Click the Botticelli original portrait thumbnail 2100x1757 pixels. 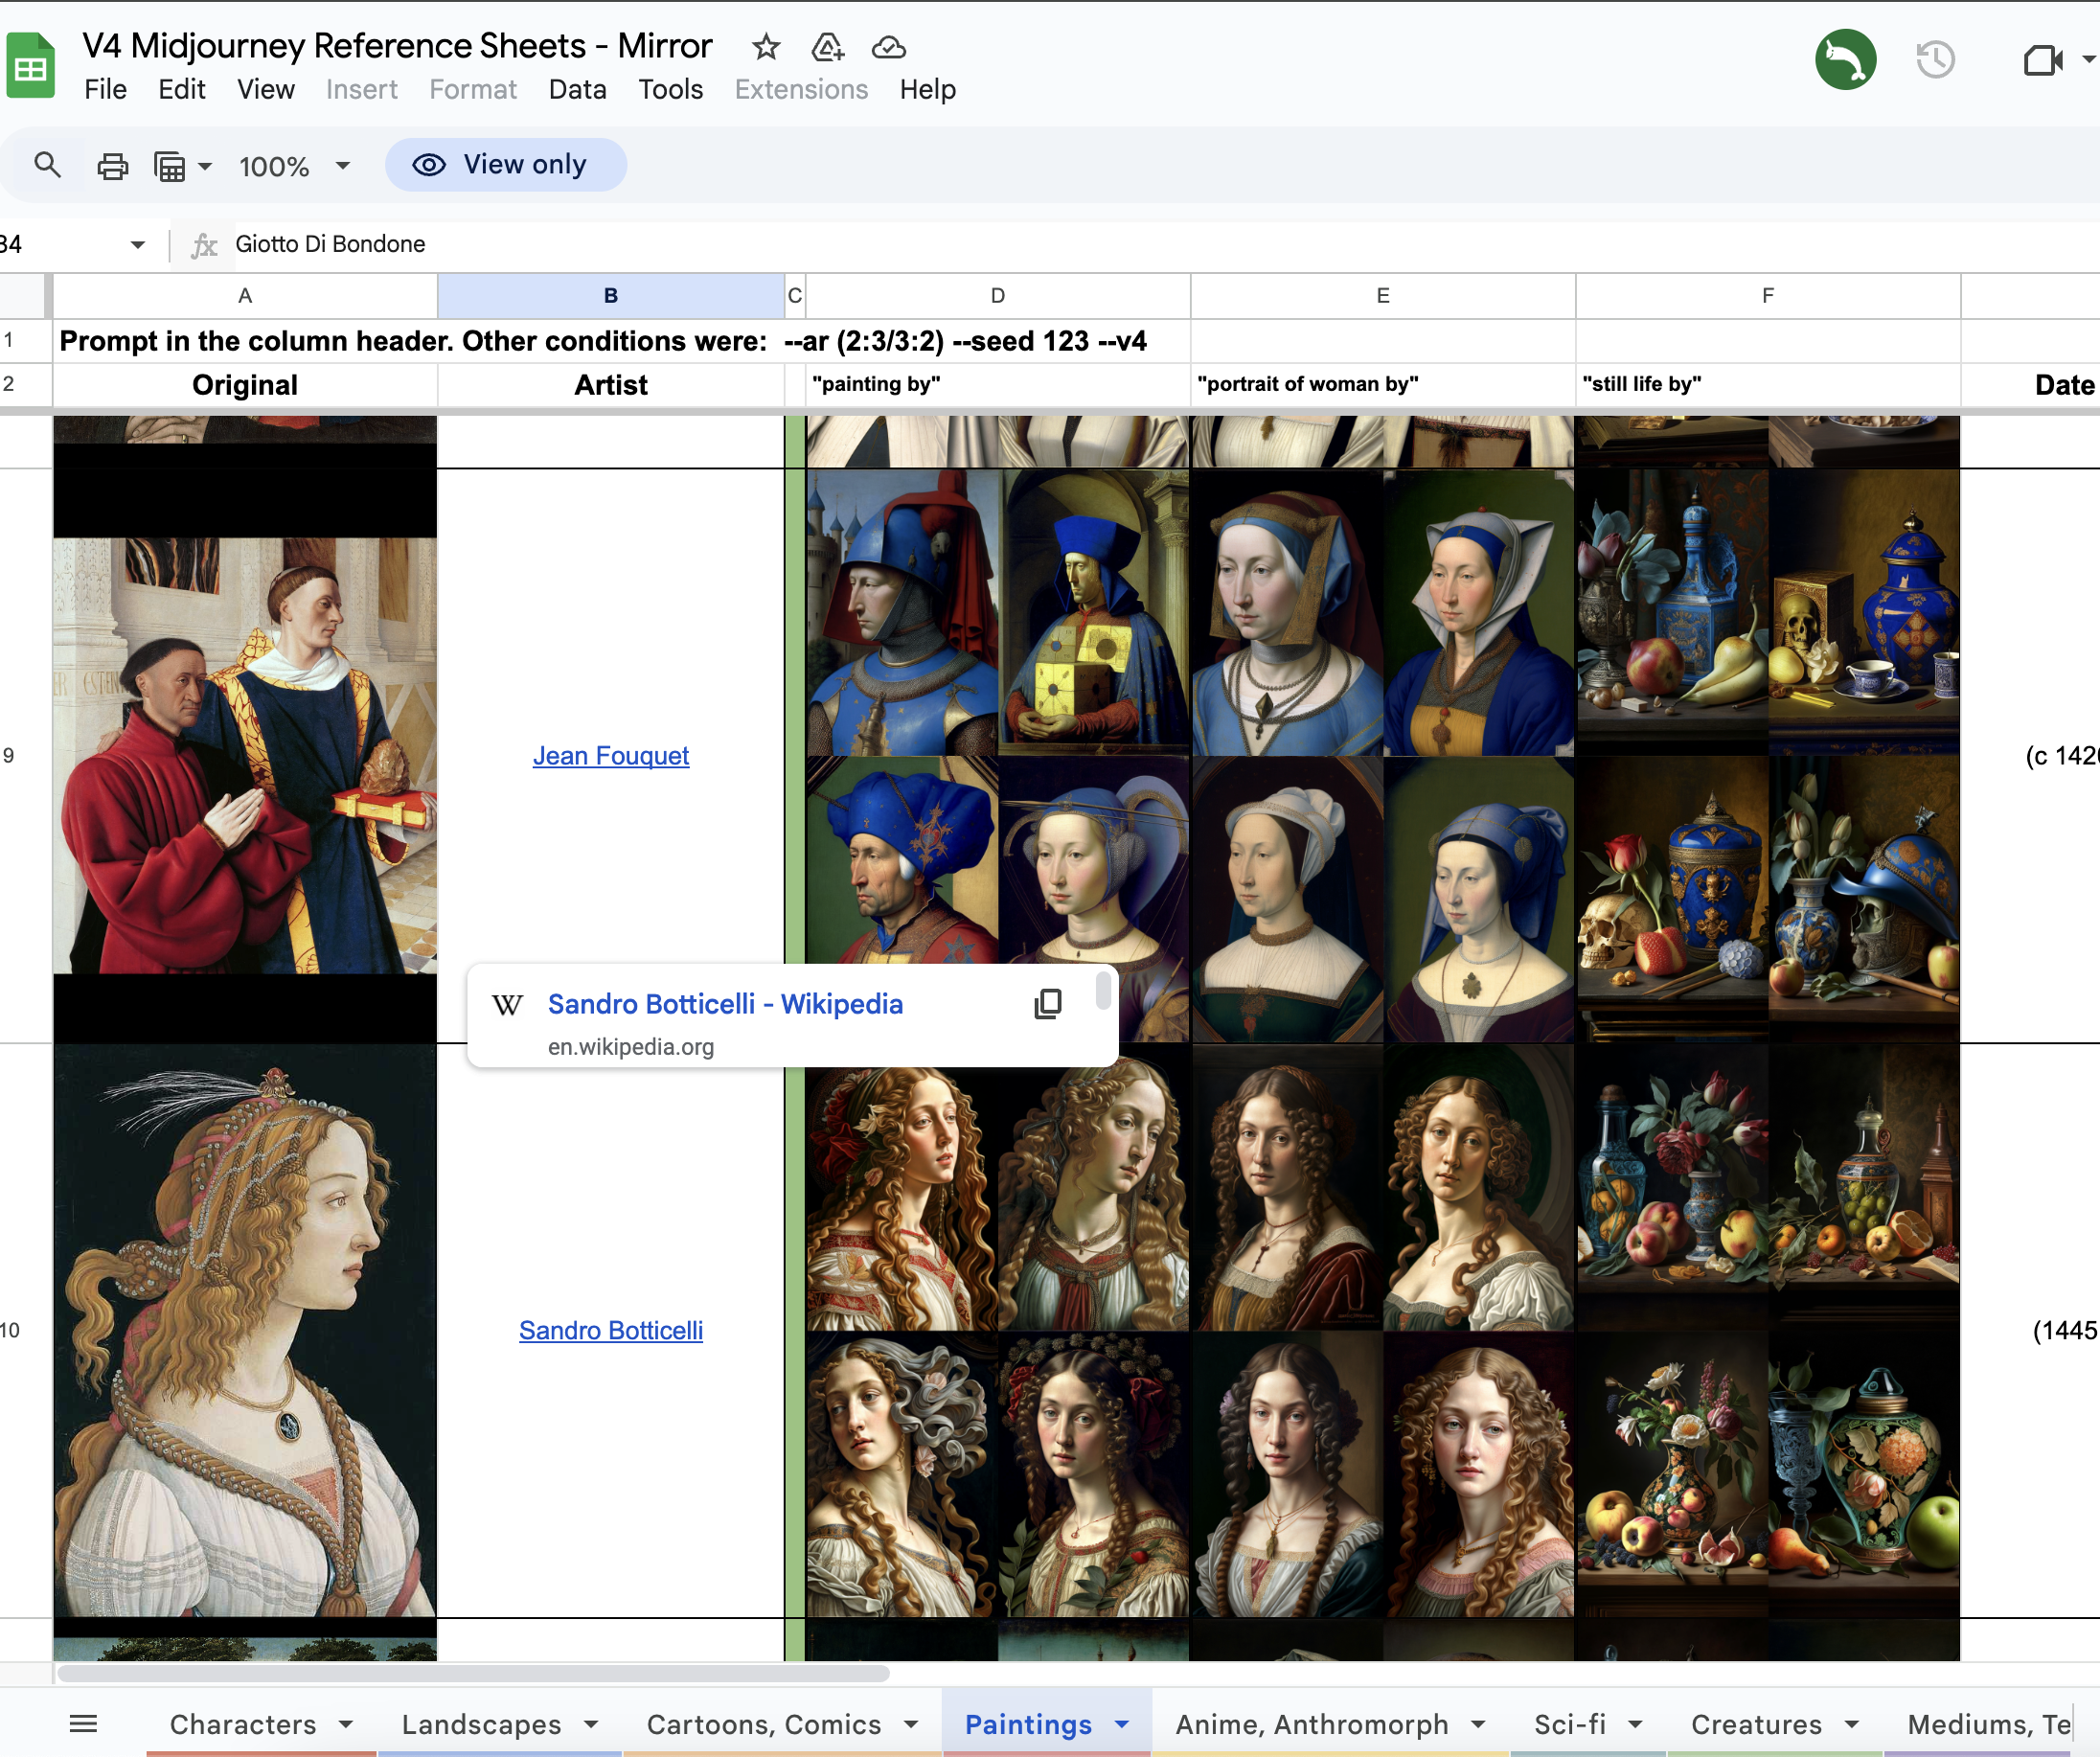click(245, 1331)
